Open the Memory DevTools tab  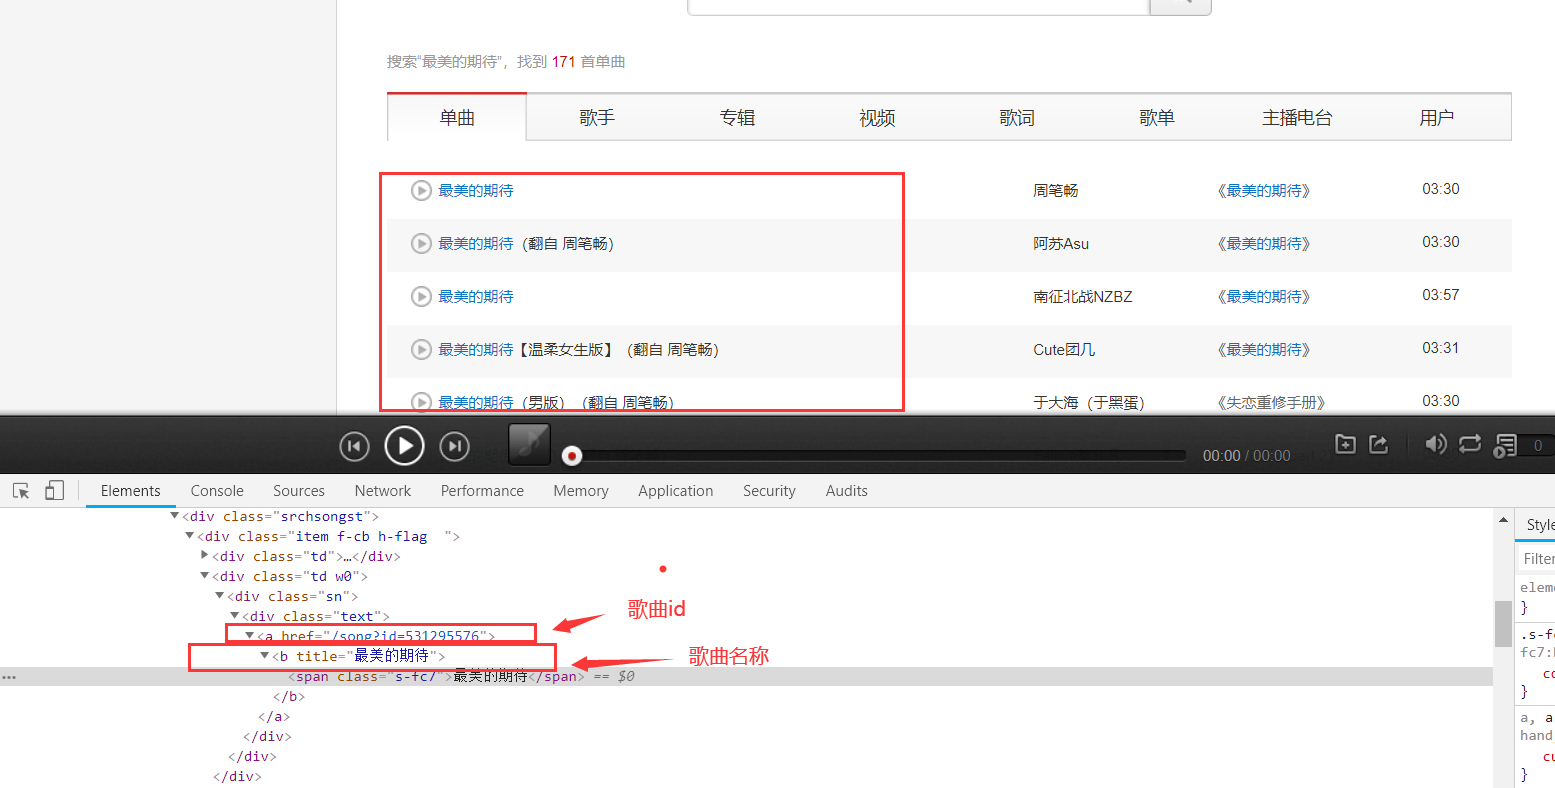click(581, 490)
